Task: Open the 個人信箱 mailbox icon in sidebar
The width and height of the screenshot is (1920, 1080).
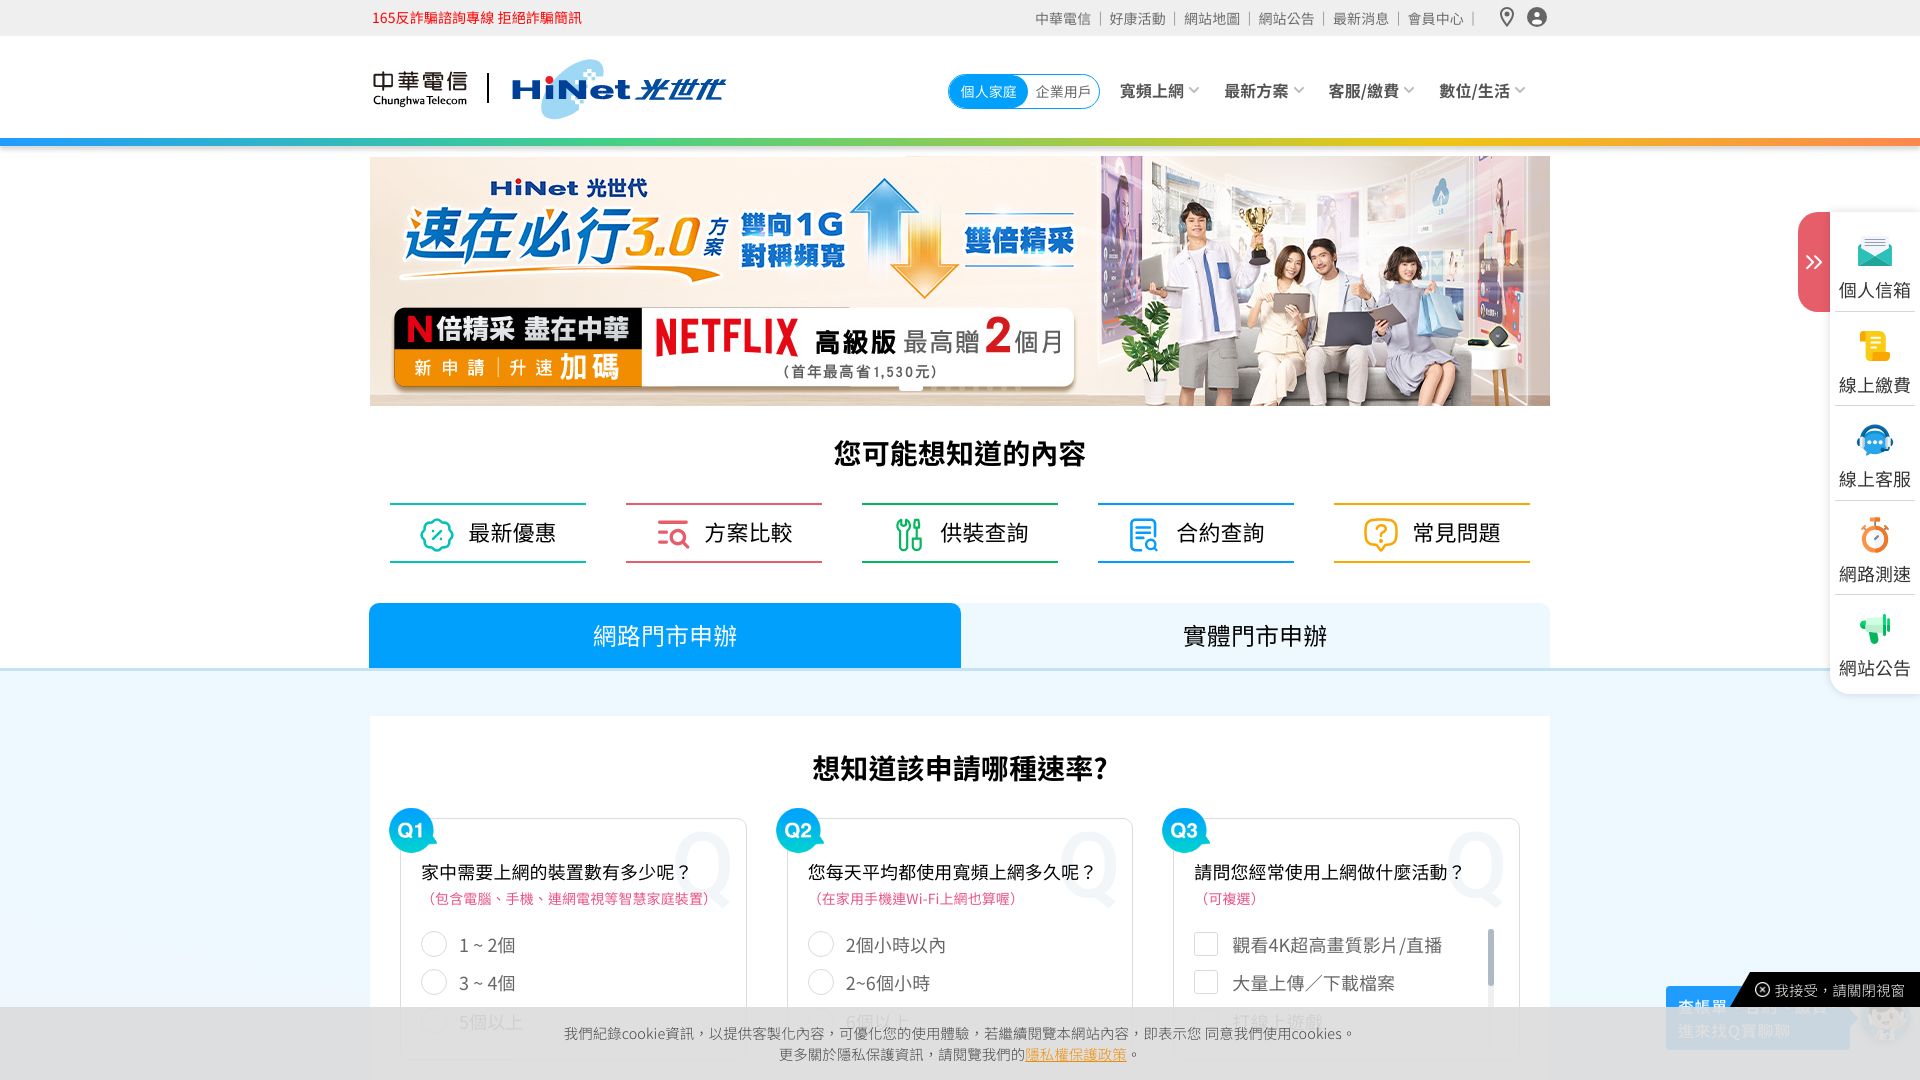Action: tap(1874, 254)
